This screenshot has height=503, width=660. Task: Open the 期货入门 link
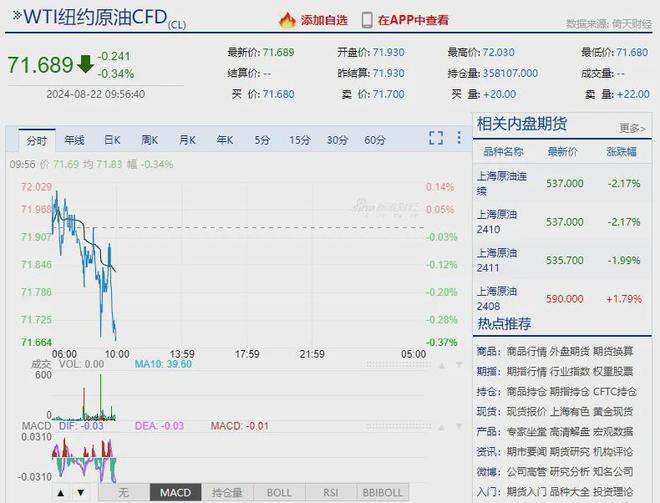(x=526, y=492)
